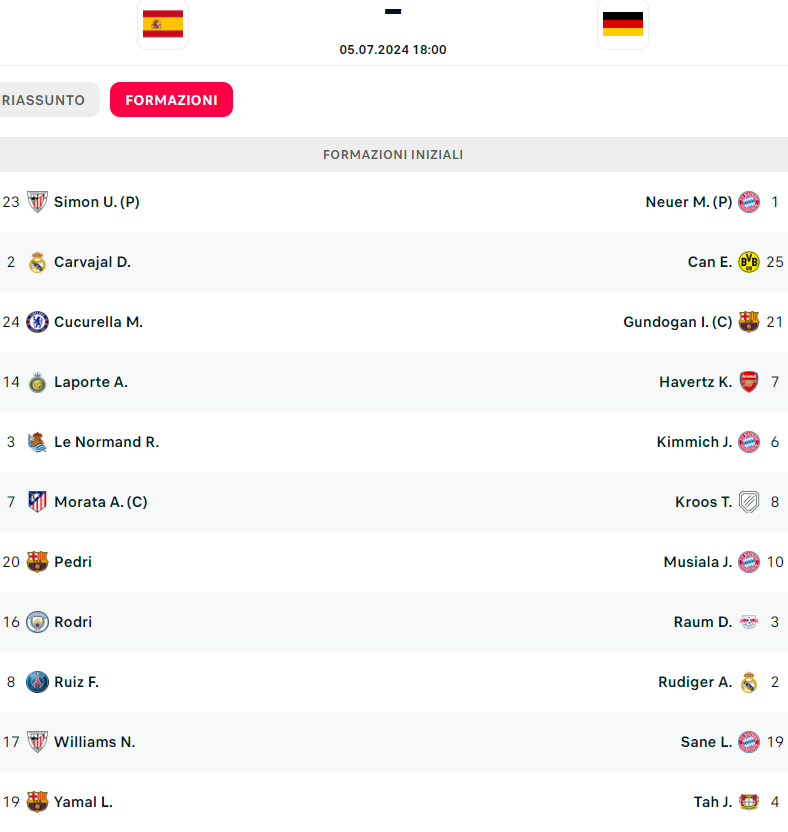Click the Chelsea crest beside Cucurella
788x832 pixels.
tap(37, 322)
